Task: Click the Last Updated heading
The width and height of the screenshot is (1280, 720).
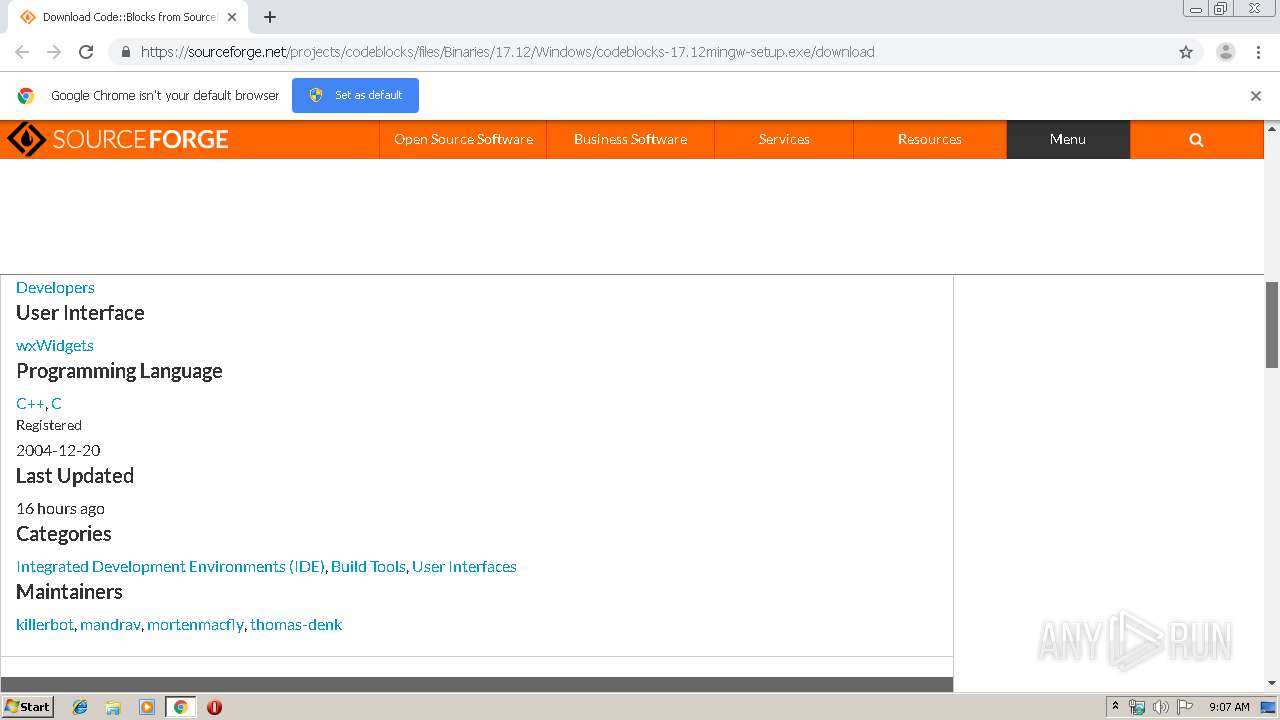Action: pos(75,476)
